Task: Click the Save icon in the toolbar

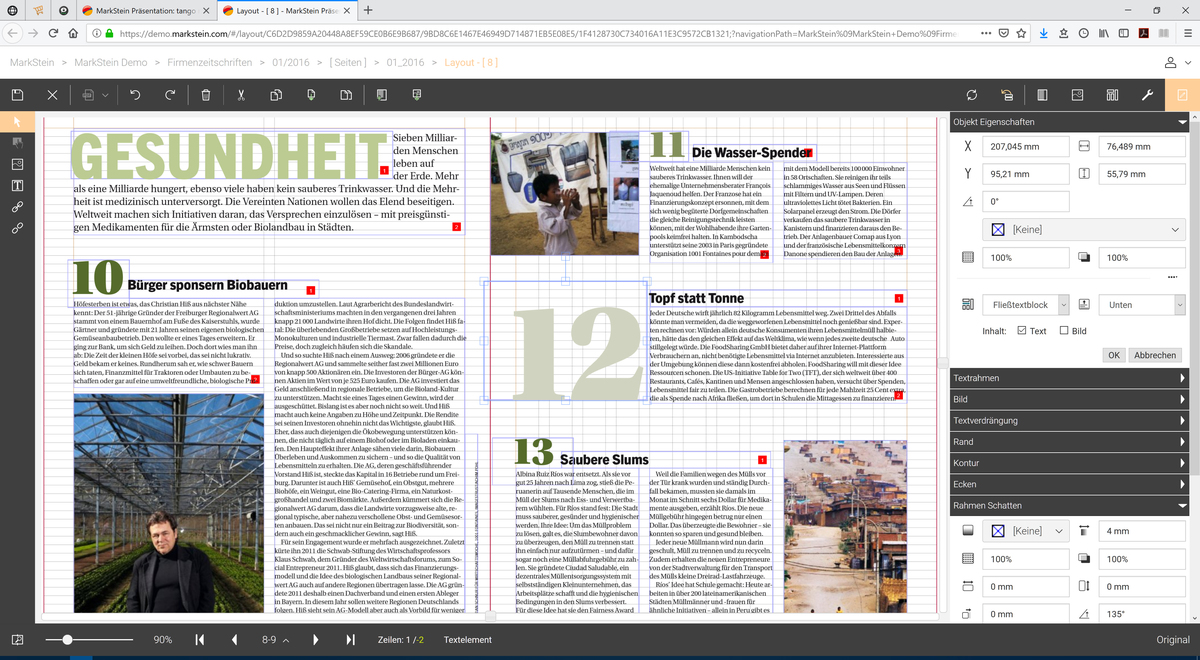Action: (17, 95)
